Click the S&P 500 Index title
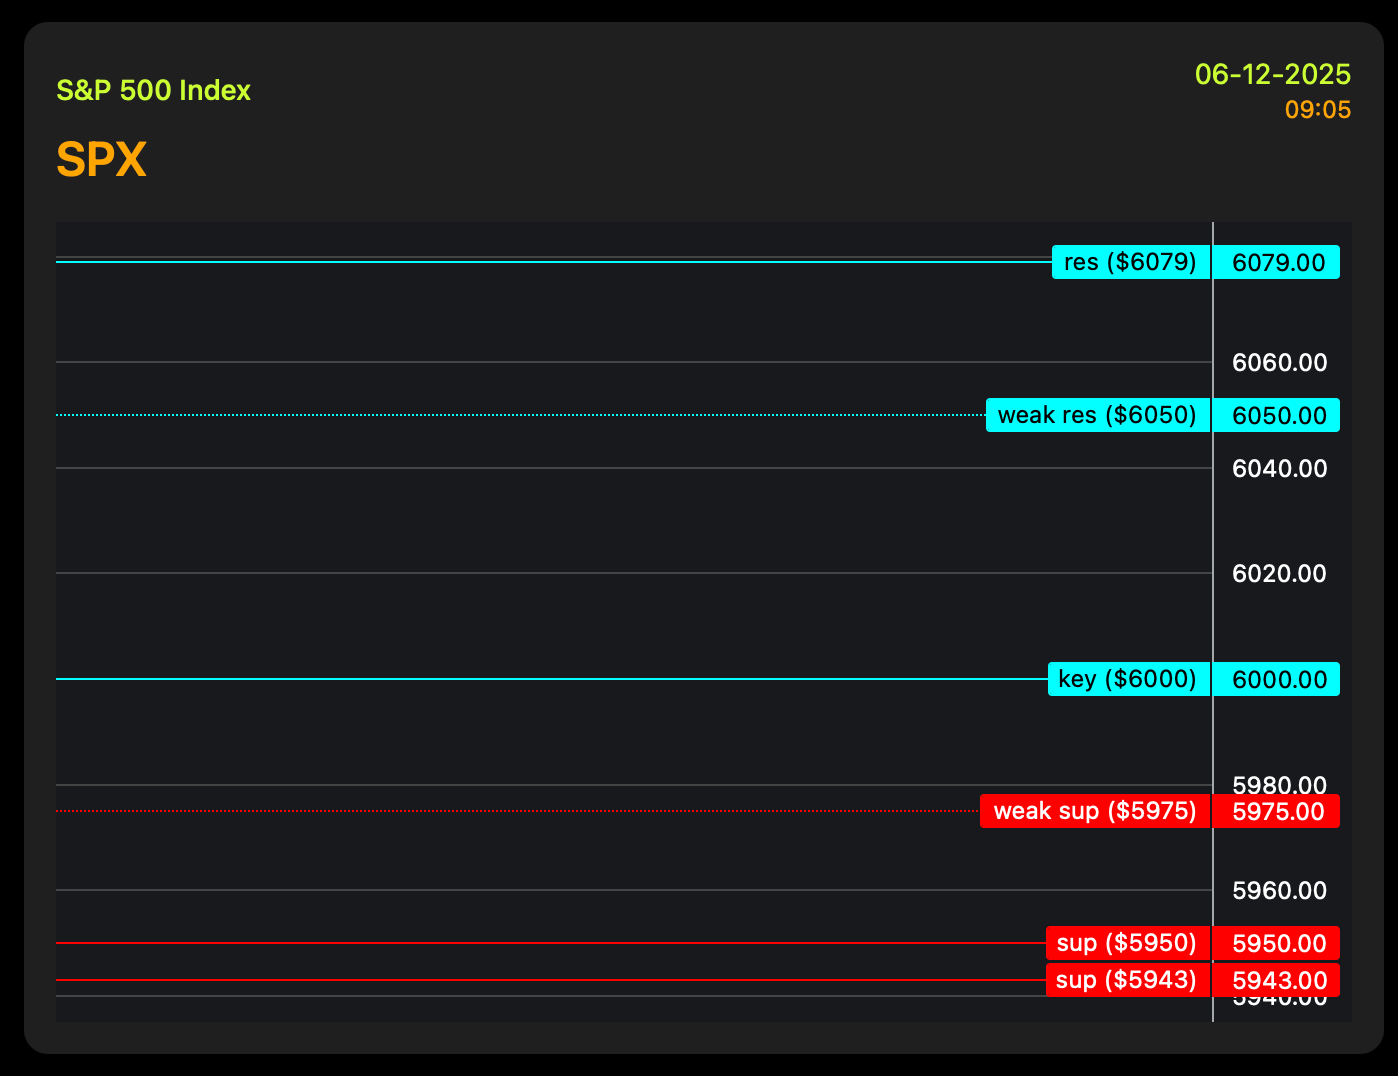This screenshot has height=1076, width=1398. coord(153,91)
